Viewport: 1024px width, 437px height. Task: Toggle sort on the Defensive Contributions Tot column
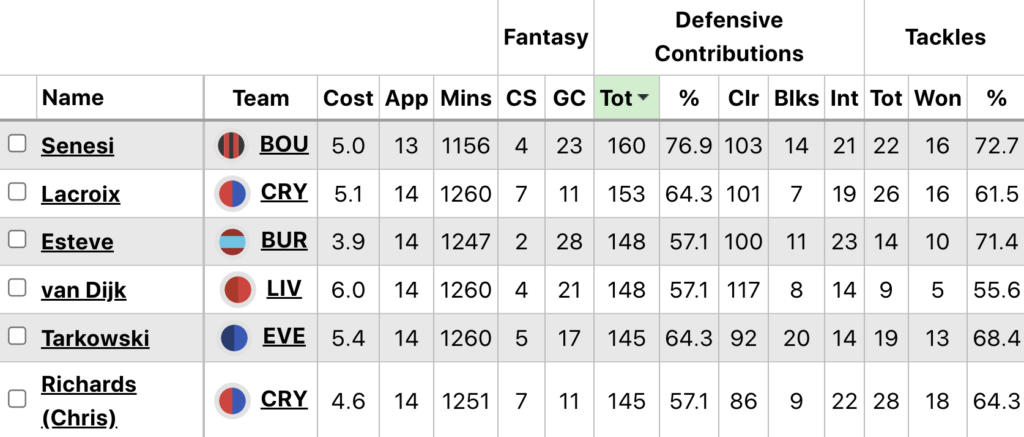click(x=626, y=98)
